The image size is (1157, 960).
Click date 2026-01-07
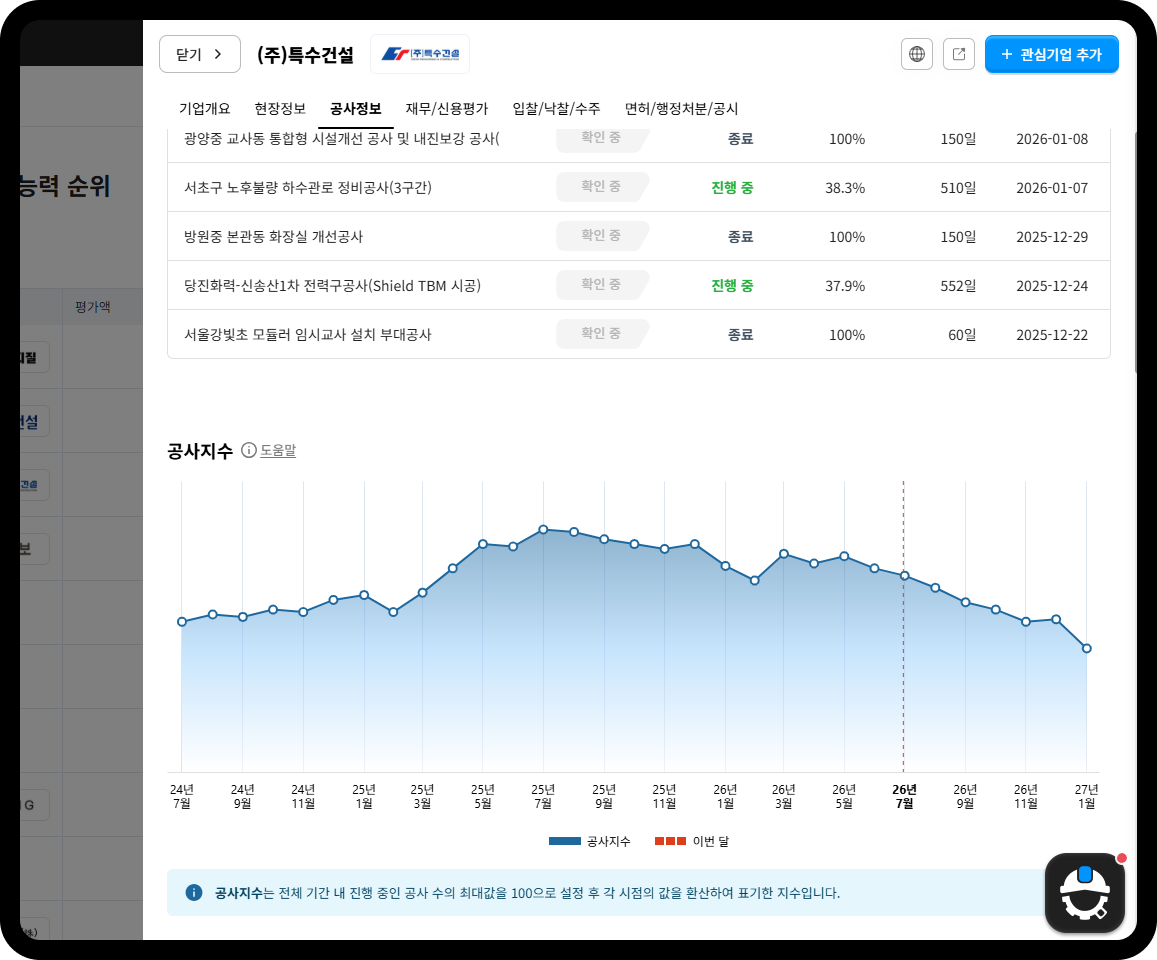(1051, 188)
